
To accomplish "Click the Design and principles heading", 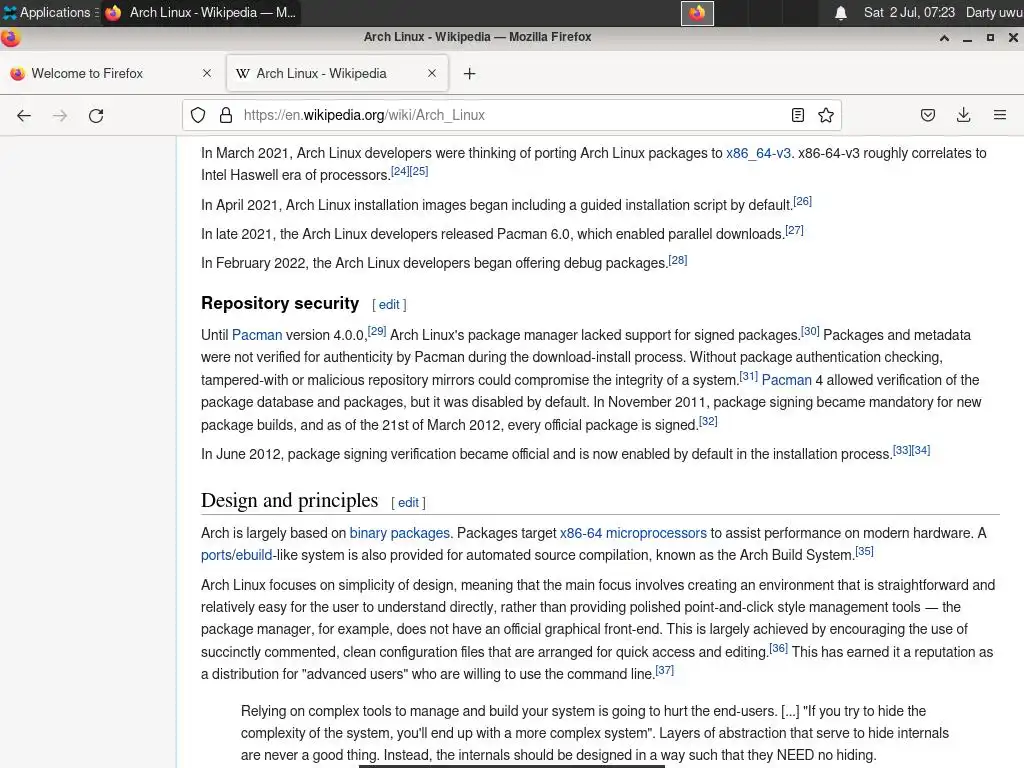I will (289, 500).
